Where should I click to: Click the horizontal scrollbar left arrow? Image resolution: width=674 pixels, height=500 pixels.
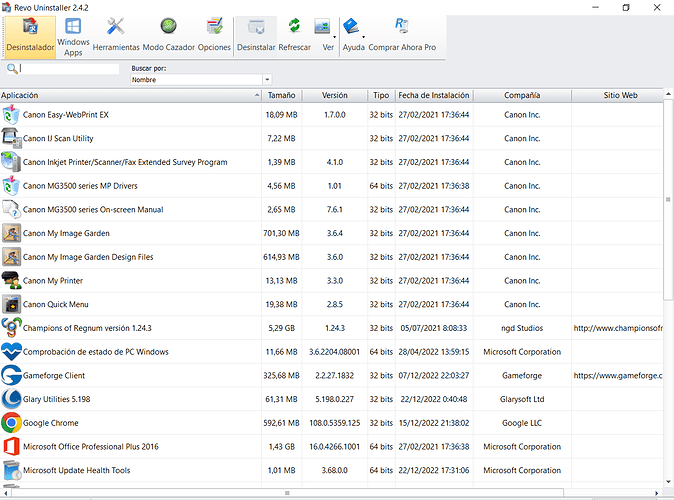(x=5, y=493)
